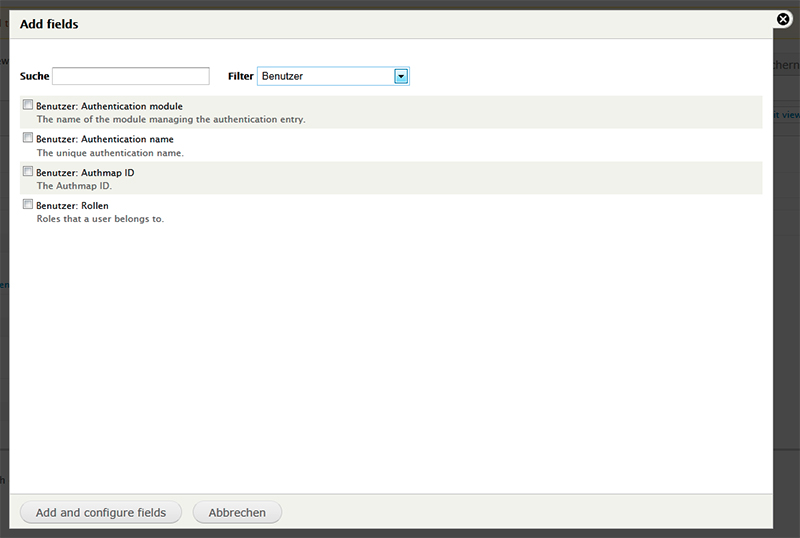The height and width of the screenshot is (538, 800).
Task: Close the Add fields dialog
Action: click(783, 18)
